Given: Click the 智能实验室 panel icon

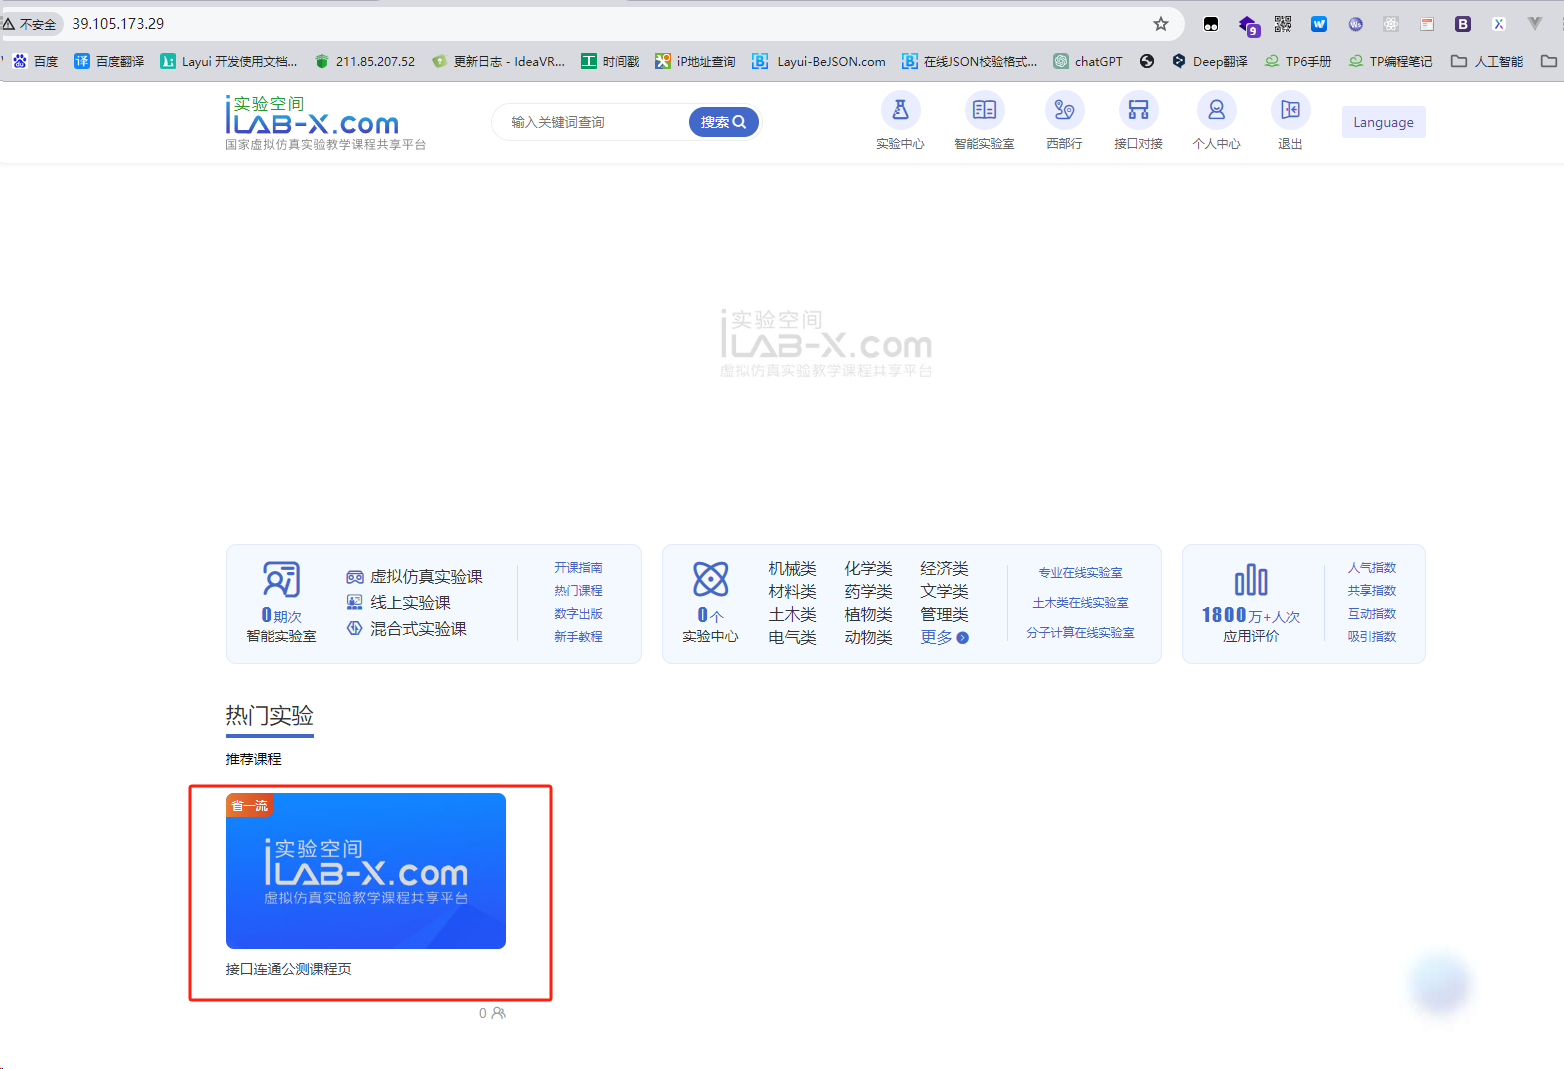Looking at the screenshot, I should [281, 579].
